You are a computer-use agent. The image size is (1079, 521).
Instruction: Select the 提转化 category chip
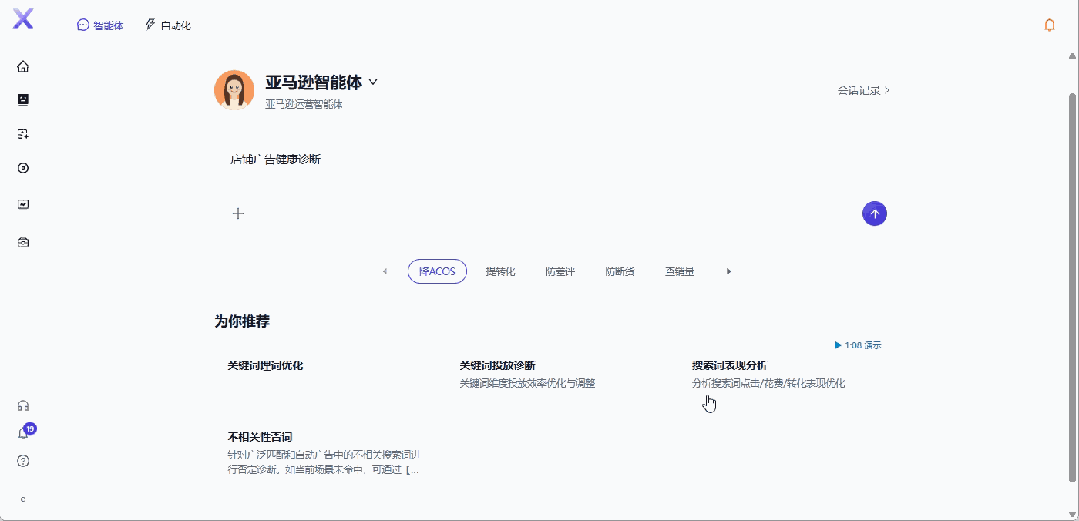pos(500,271)
